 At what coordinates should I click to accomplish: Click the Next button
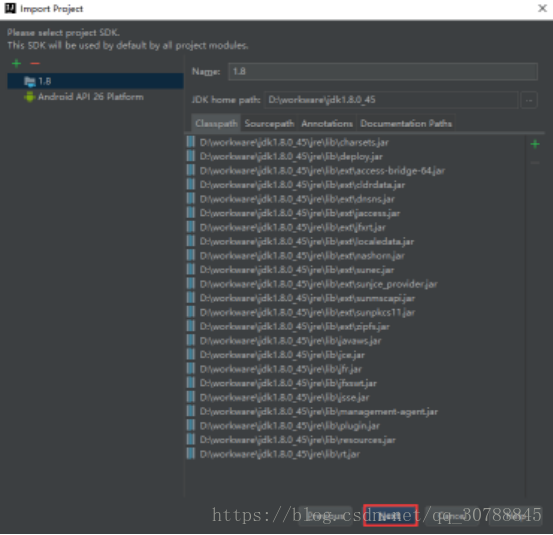[390, 516]
